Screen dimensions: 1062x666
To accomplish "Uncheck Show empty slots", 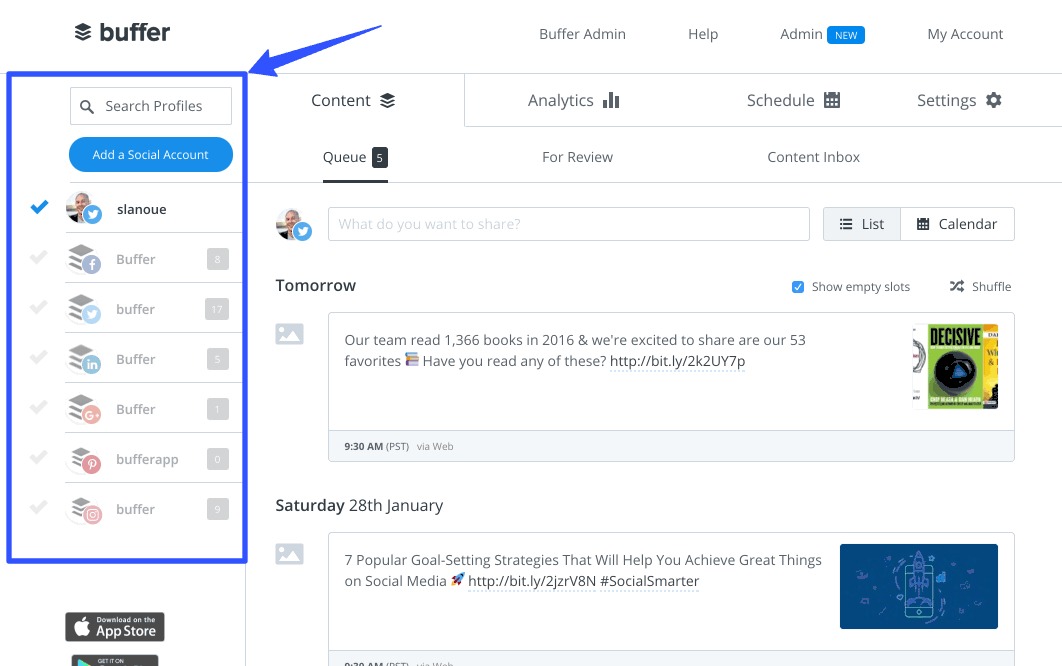I will point(797,286).
